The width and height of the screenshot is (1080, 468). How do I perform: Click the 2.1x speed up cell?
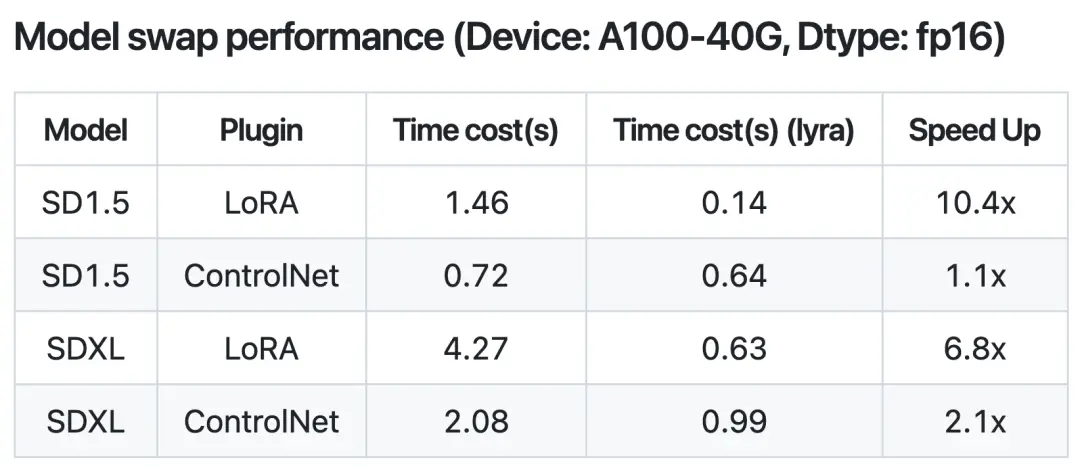(974, 421)
